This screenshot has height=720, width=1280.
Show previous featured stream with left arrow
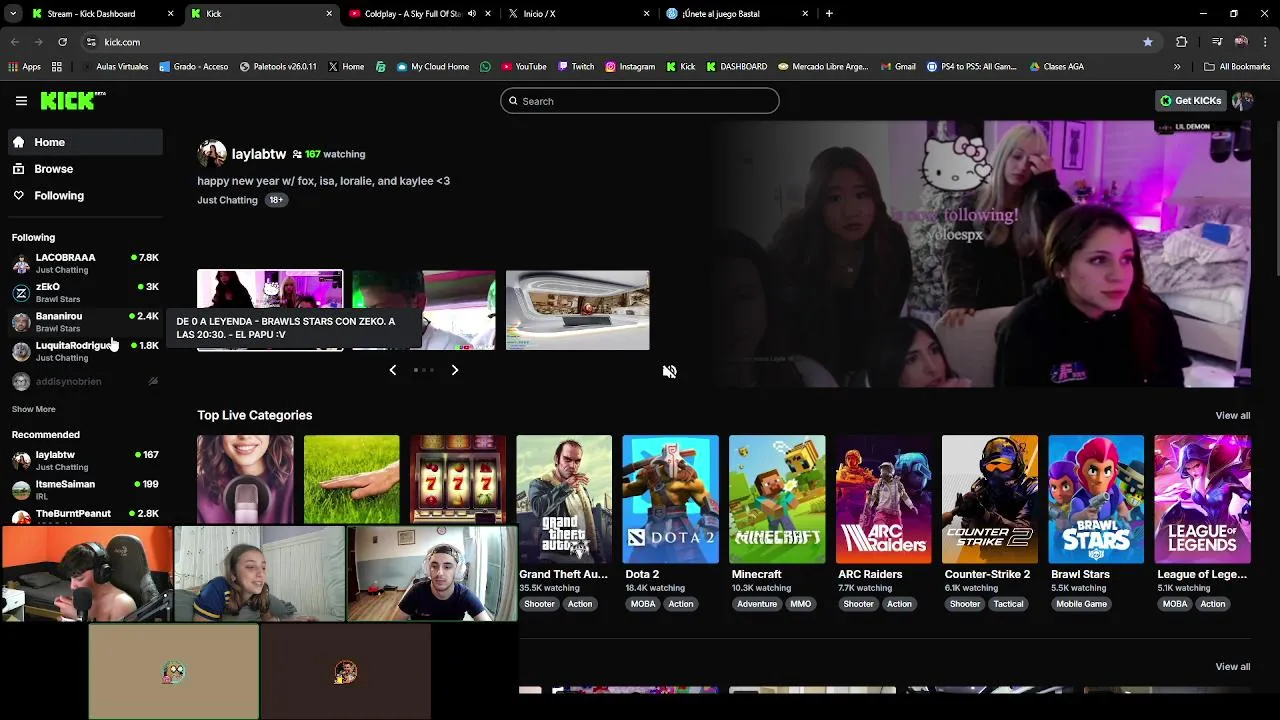(392, 370)
